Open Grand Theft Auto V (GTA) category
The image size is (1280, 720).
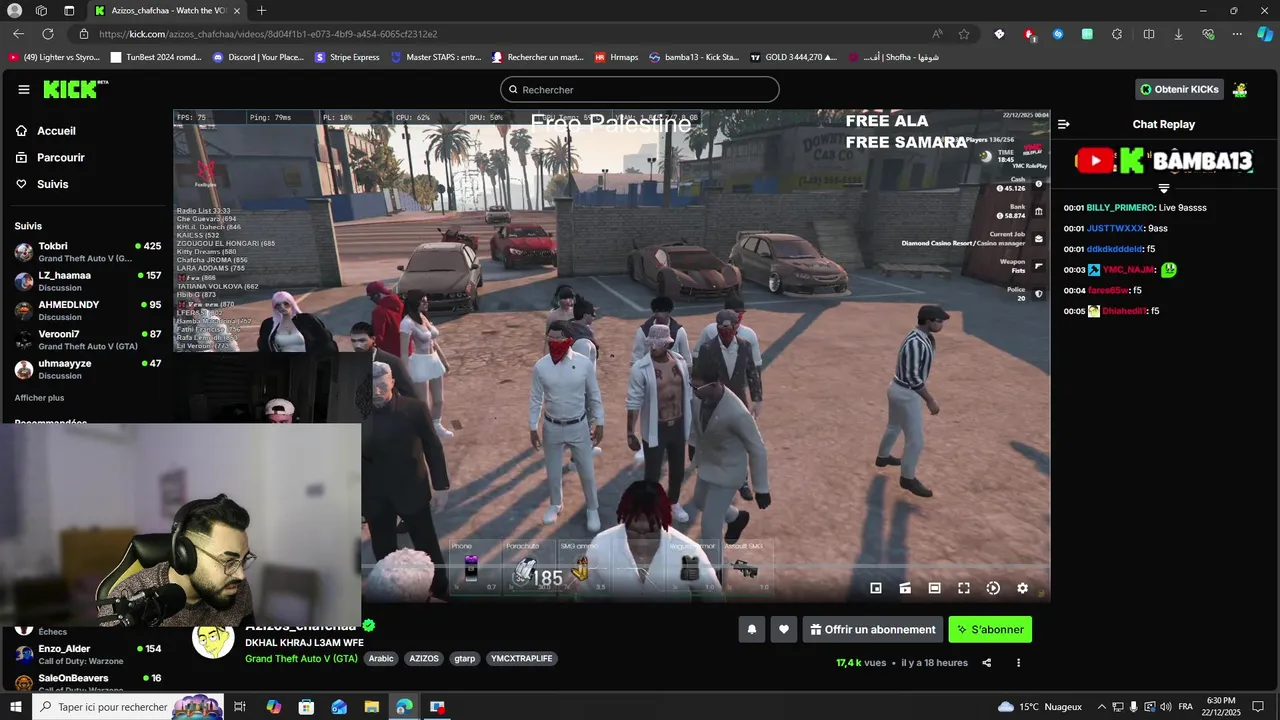tap(301, 659)
